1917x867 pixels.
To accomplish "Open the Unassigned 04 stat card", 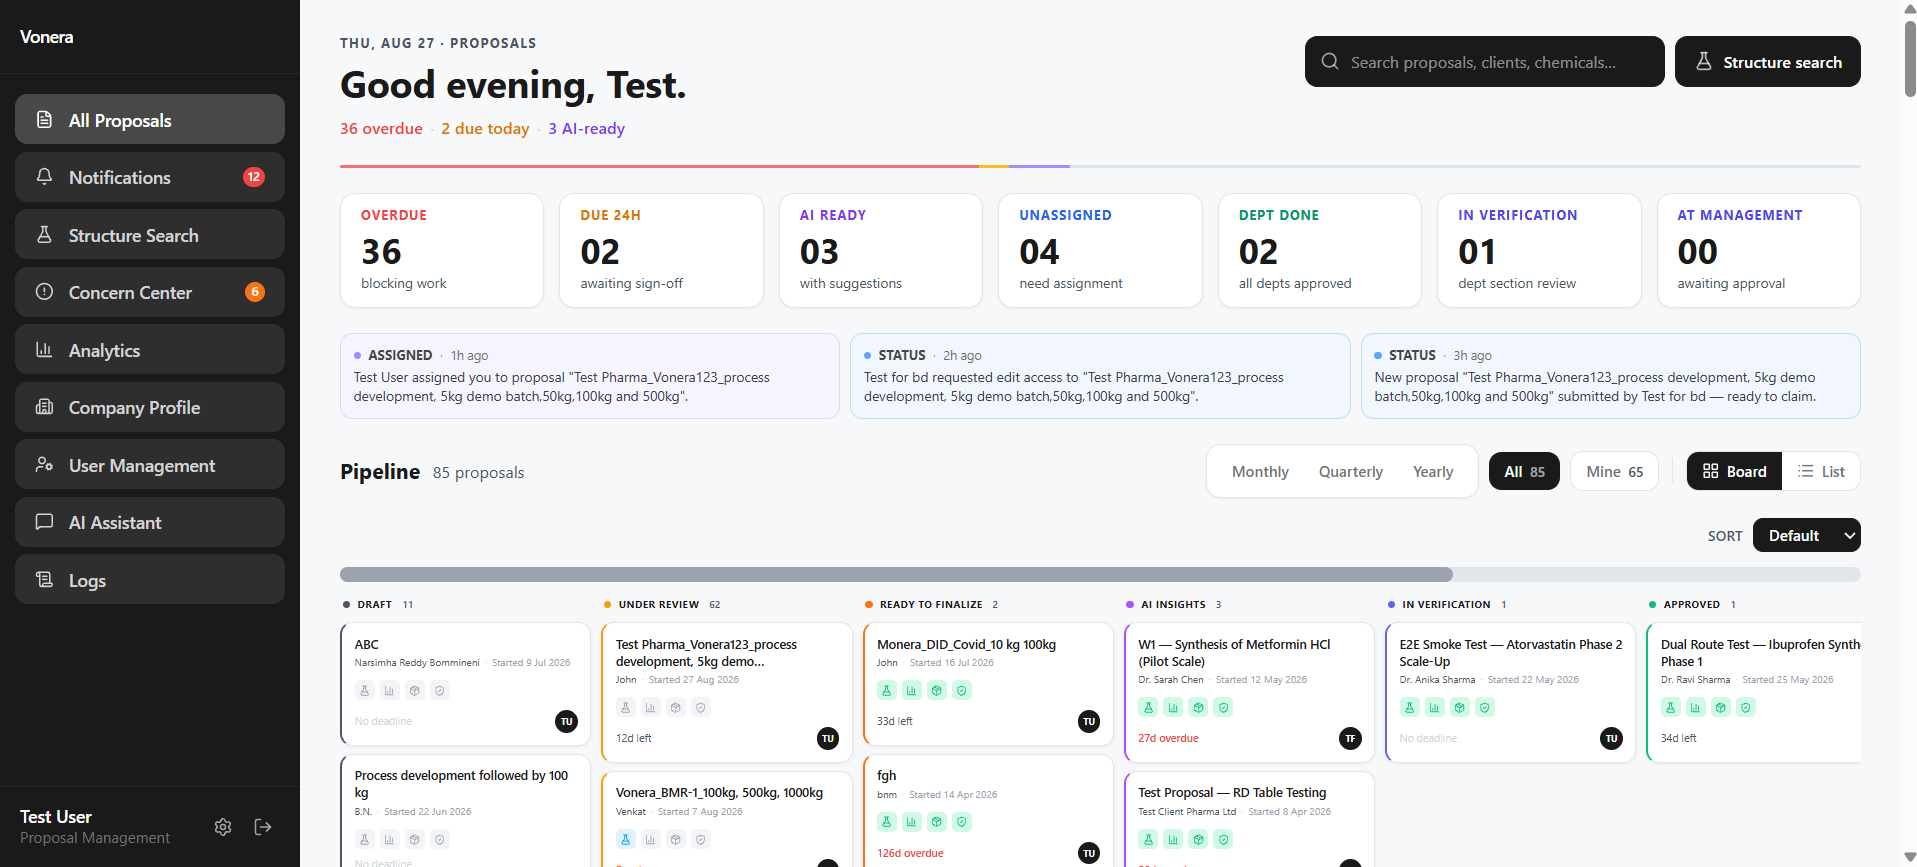I will [1100, 250].
